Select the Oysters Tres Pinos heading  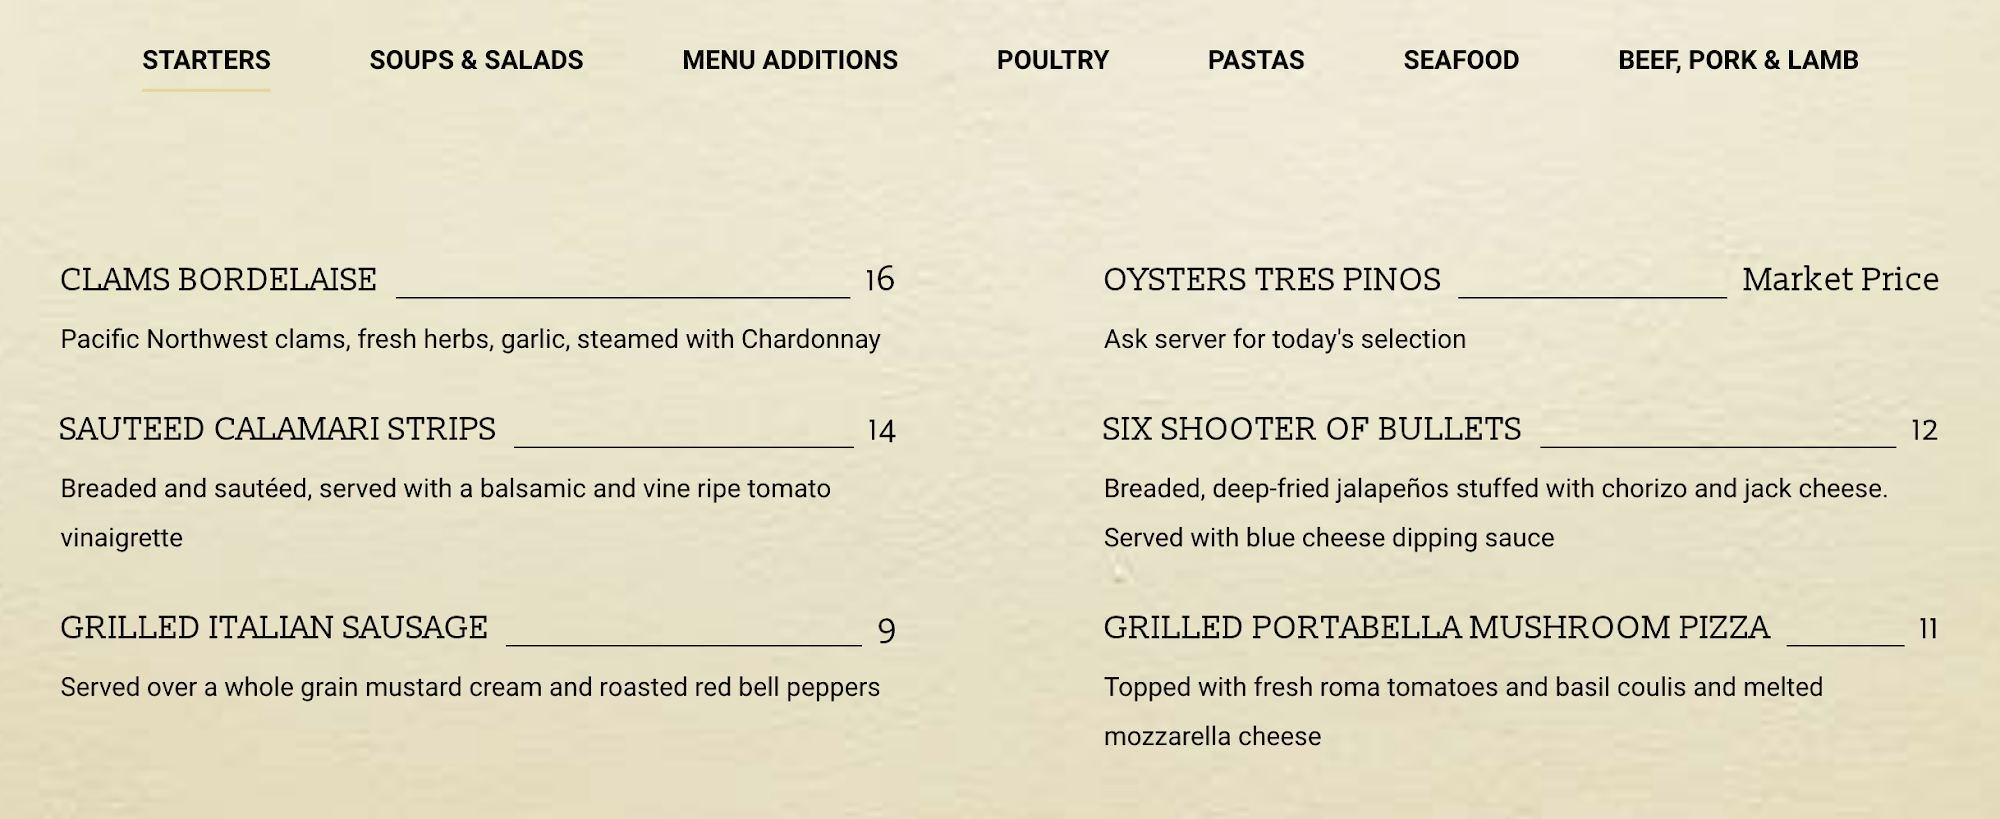[1272, 279]
